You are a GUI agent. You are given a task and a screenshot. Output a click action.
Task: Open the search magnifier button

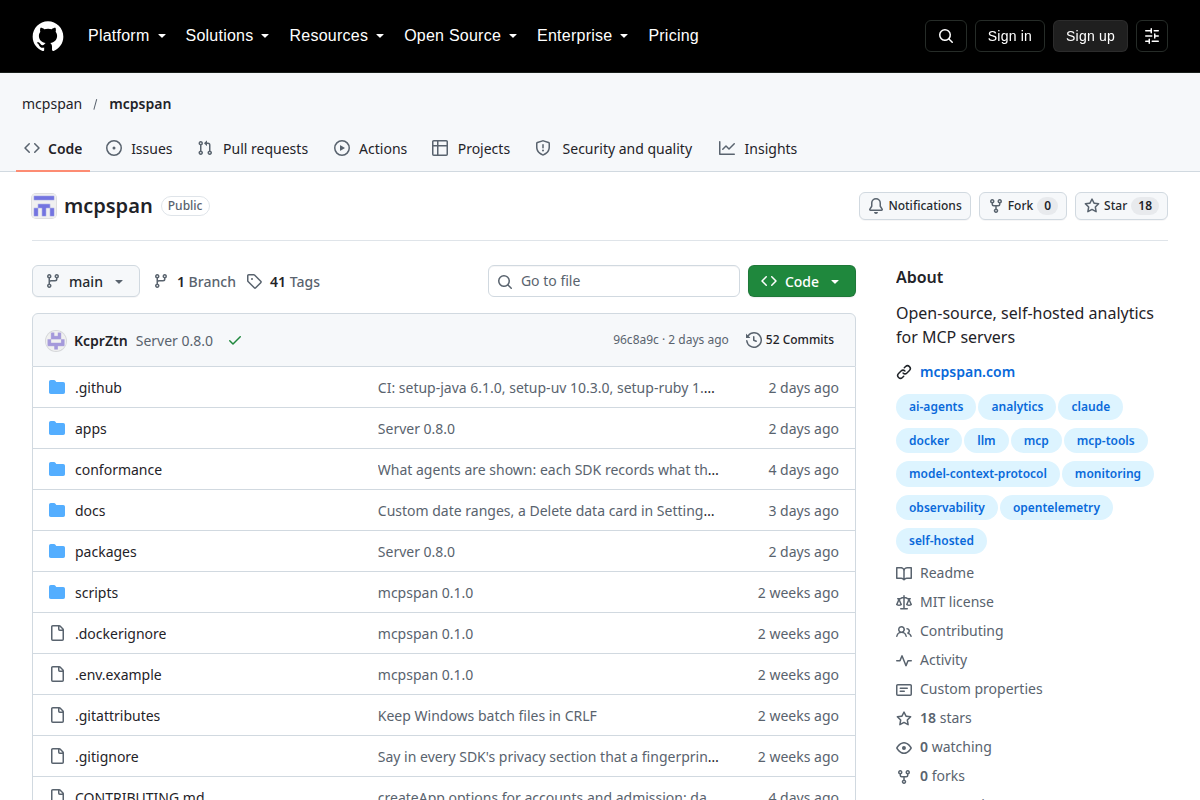946,36
